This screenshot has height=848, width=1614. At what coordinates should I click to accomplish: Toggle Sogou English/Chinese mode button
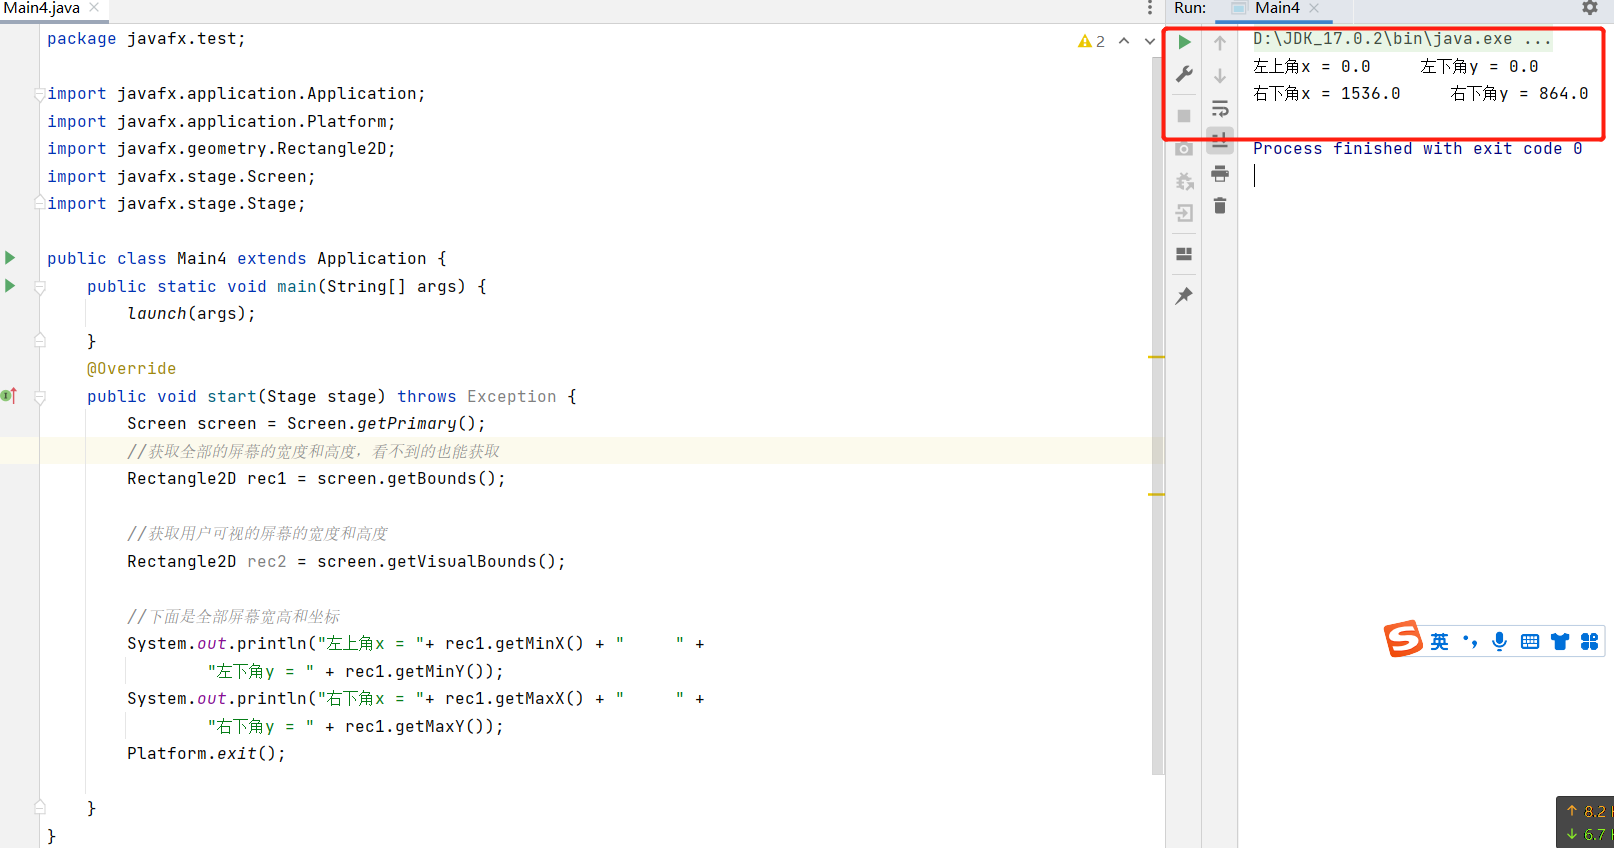[x=1439, y=642]
